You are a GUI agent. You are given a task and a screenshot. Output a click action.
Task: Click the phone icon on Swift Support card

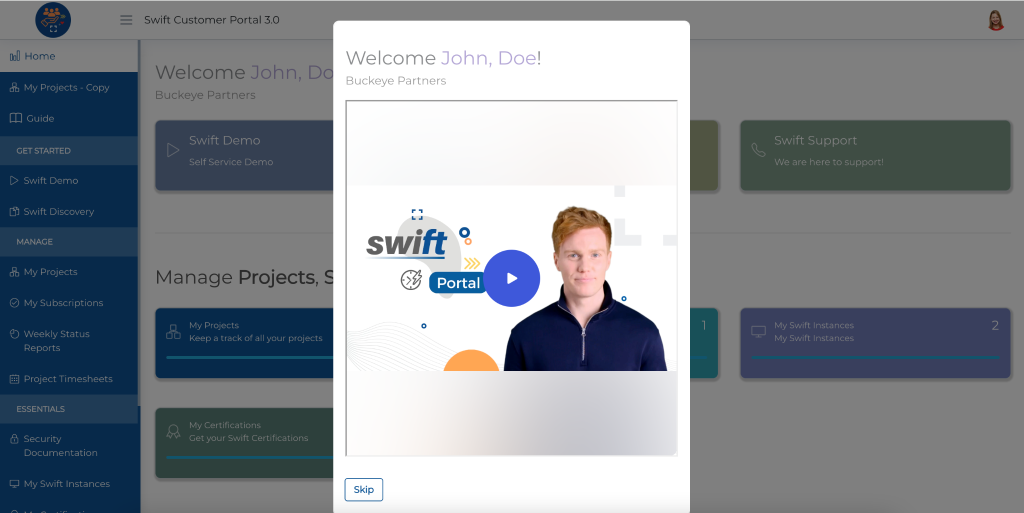coord(758,150)
